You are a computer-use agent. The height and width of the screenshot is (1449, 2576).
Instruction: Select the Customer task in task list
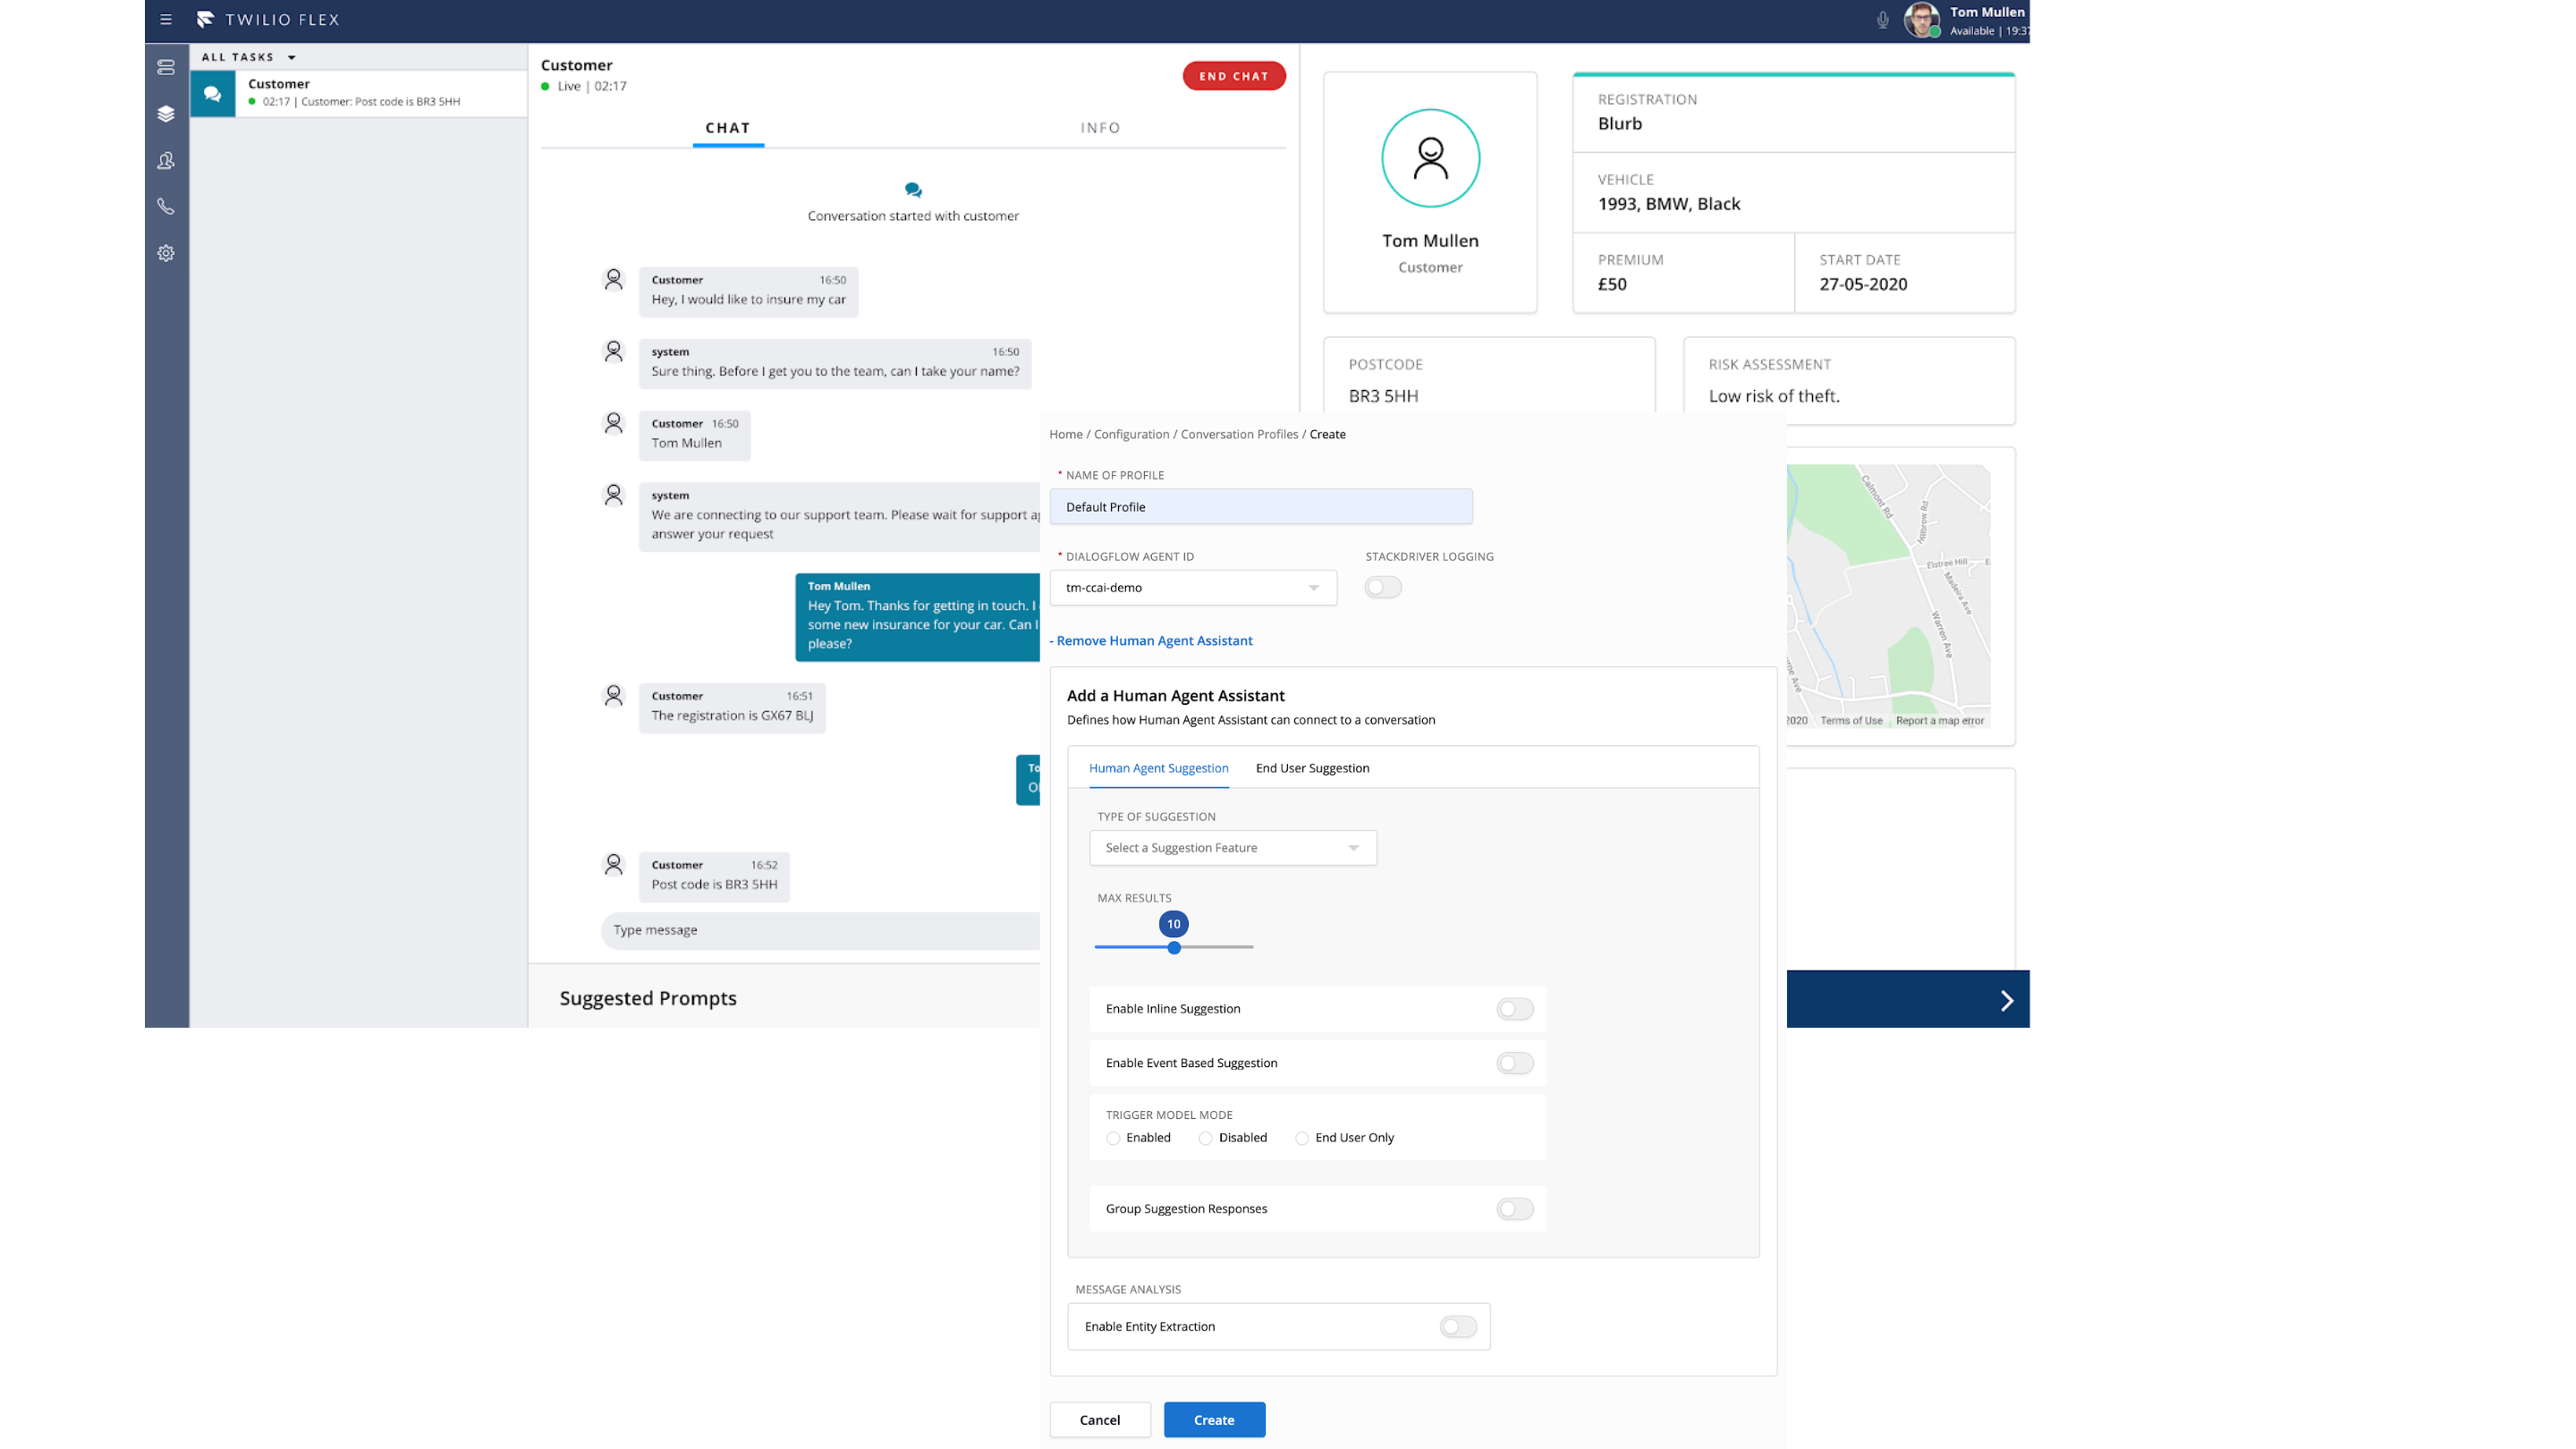click(x=359, y=93)
